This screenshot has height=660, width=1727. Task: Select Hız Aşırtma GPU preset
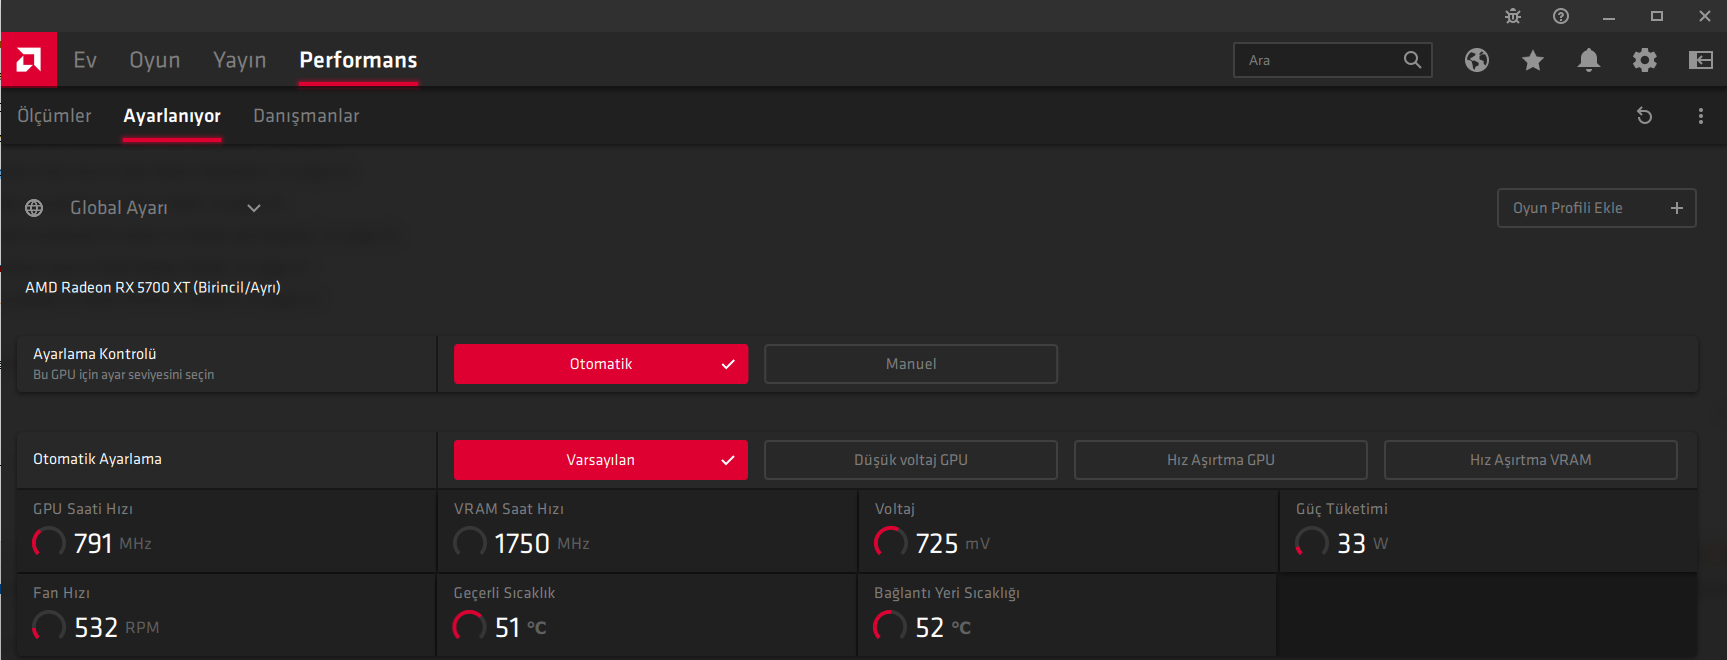1221,460
